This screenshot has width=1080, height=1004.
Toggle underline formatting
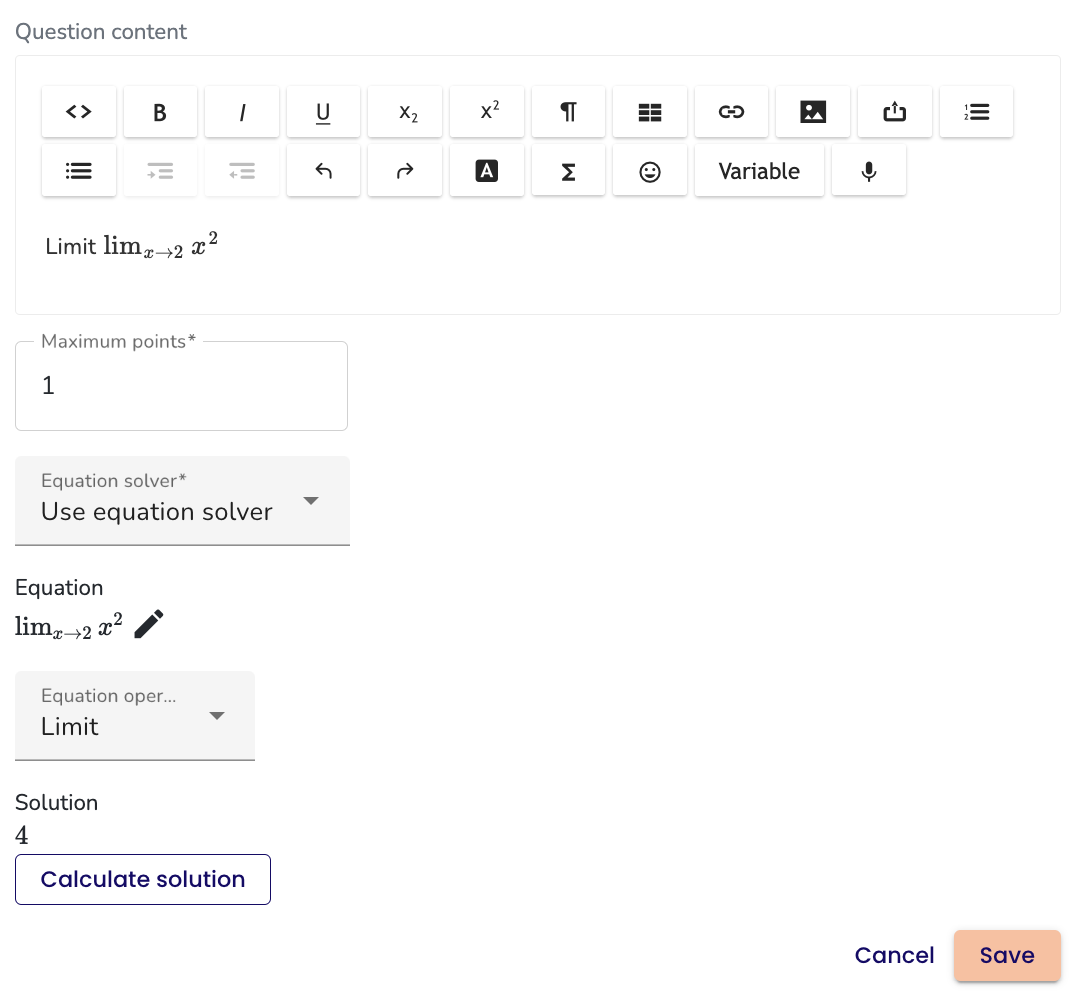click(323, 112)
